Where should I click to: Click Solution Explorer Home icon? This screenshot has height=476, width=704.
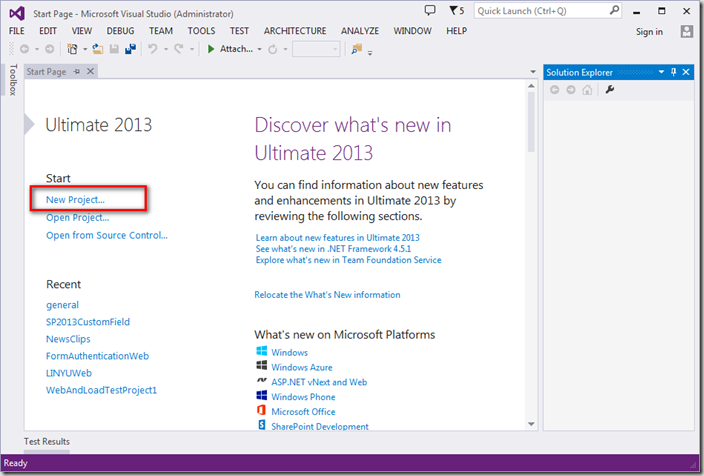tap(587, 90)
